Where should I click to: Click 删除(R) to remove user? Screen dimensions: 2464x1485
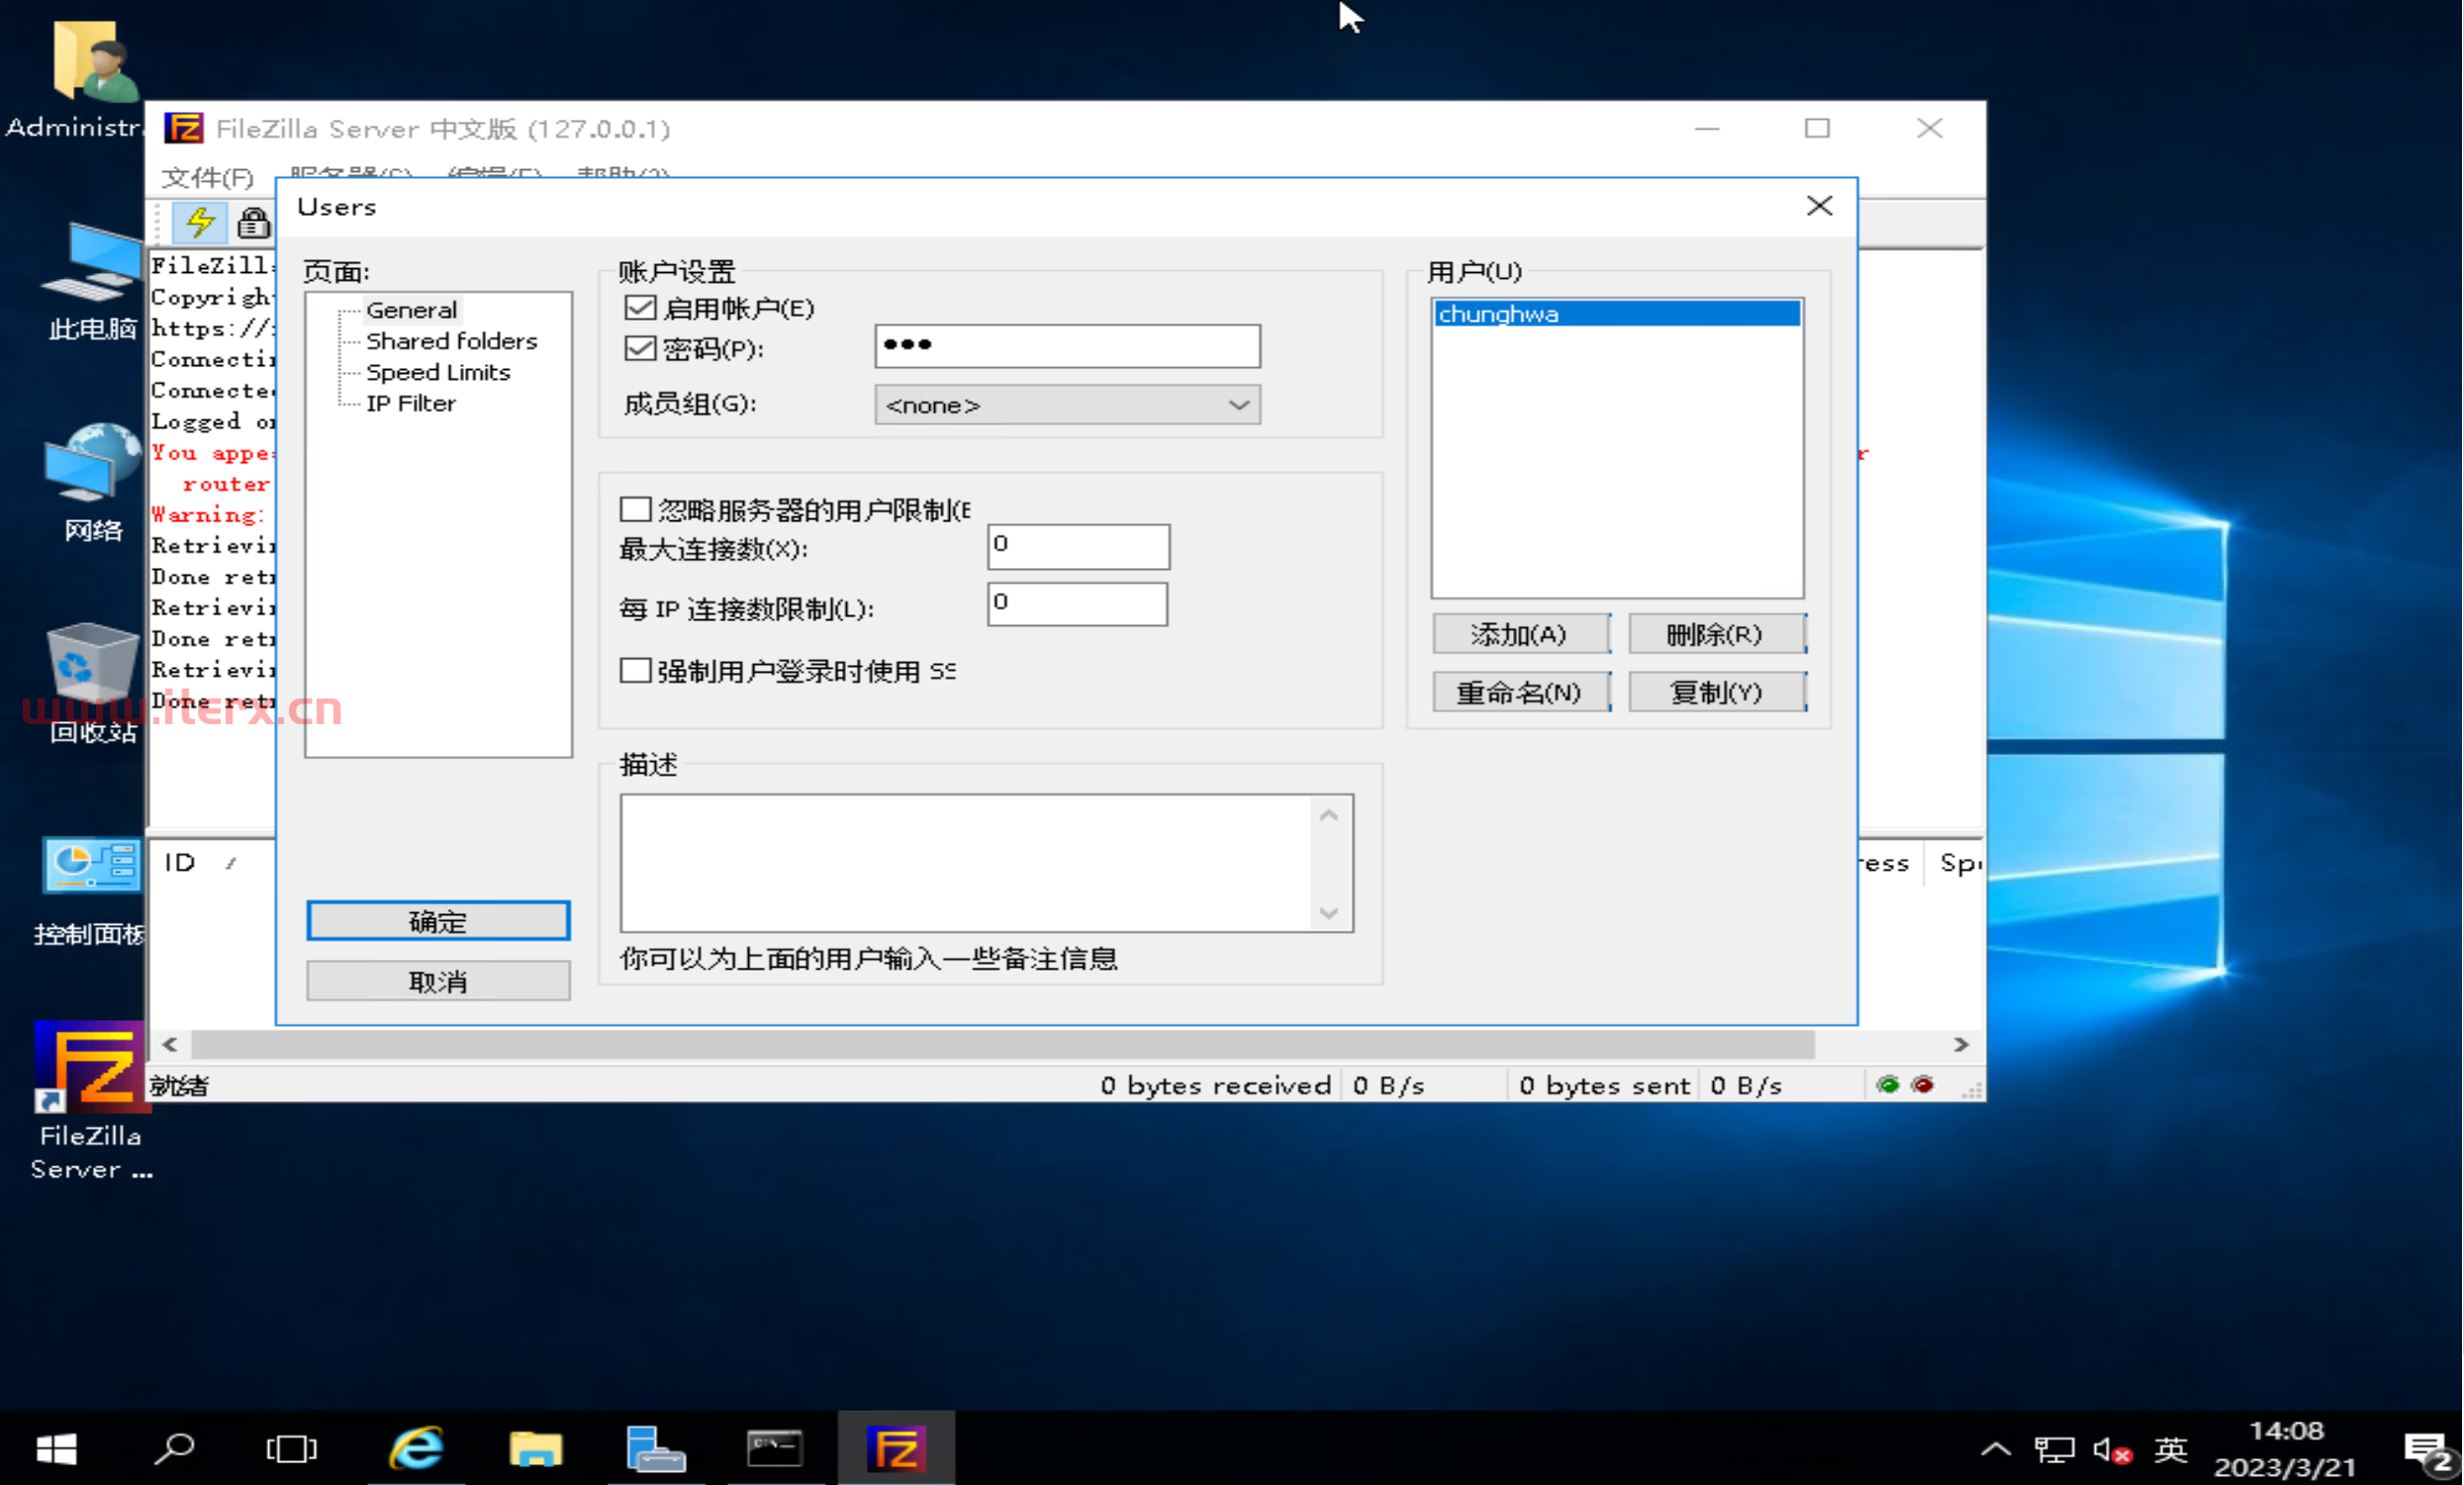1716,634
